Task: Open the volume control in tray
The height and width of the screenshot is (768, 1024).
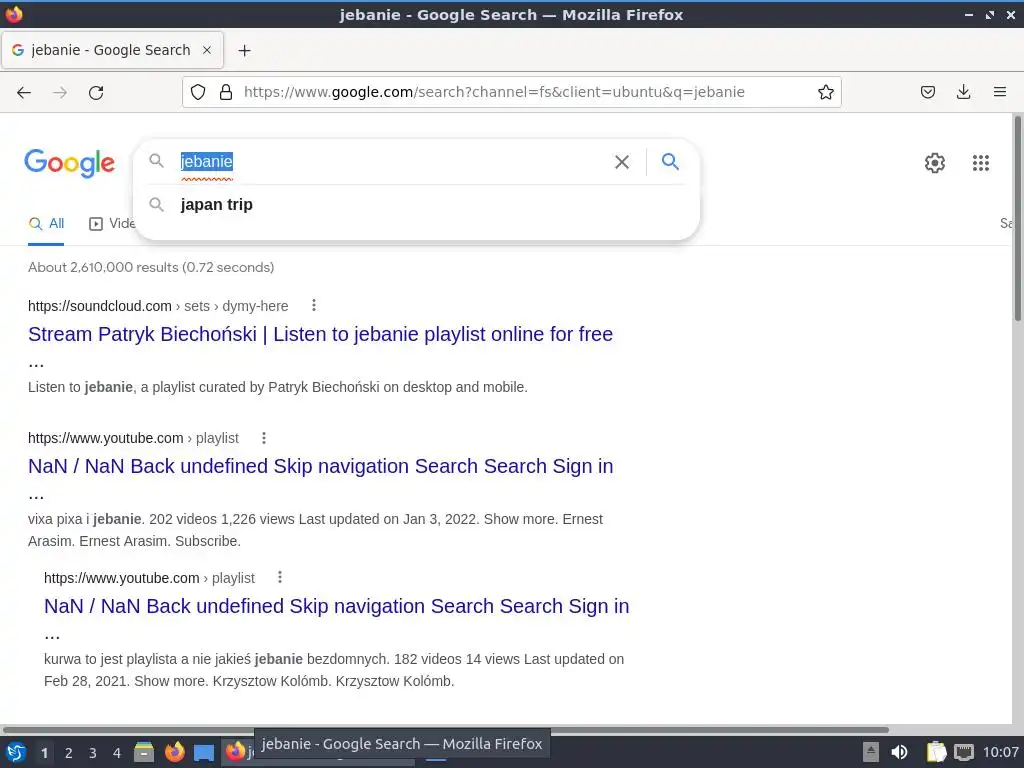Action: pos(899,752)
